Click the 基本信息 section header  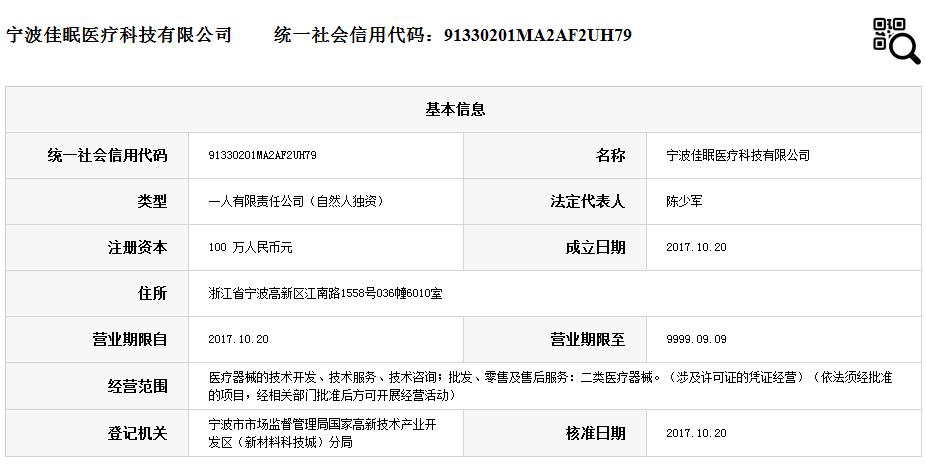(455, 109)
